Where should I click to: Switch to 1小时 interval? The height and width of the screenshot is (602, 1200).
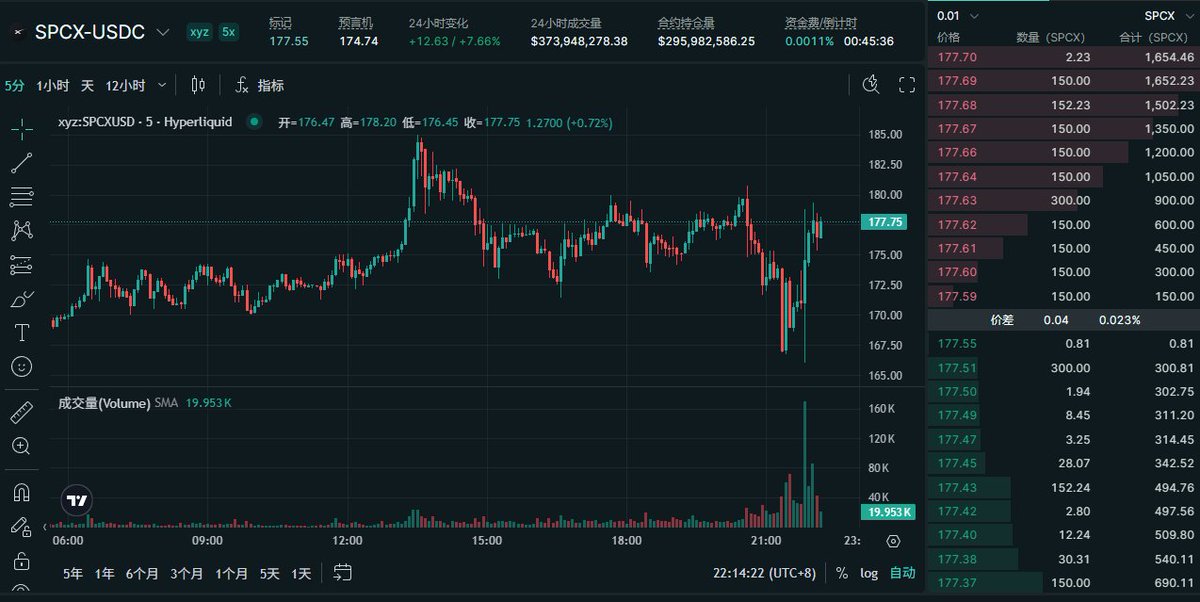52,85
